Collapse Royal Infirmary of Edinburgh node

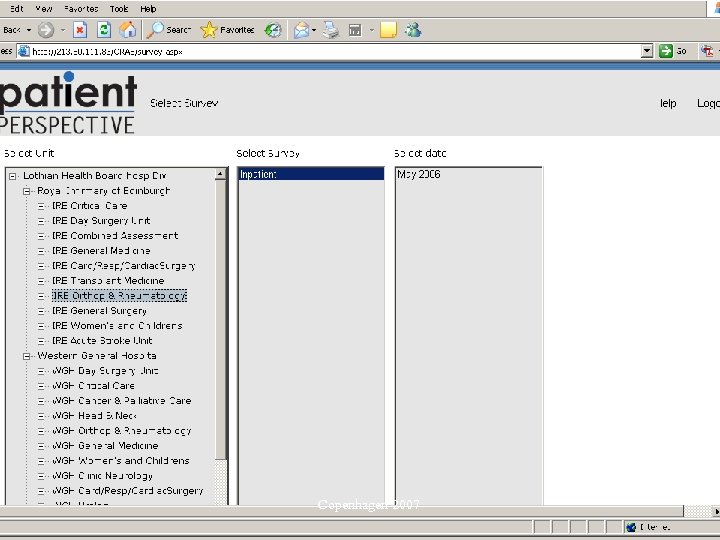[x=27, y=191]
